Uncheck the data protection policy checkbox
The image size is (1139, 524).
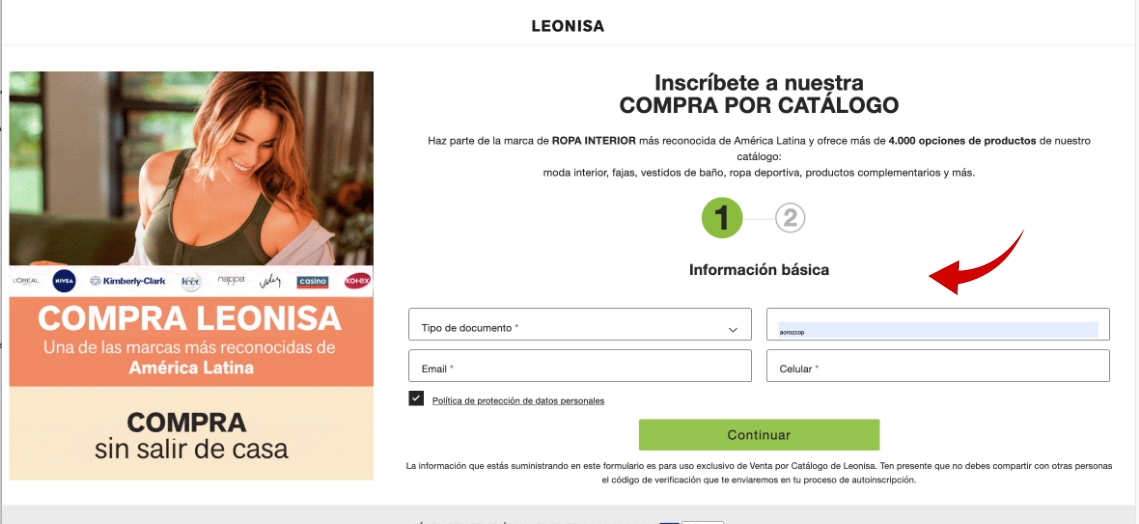[x=416, y=398]
